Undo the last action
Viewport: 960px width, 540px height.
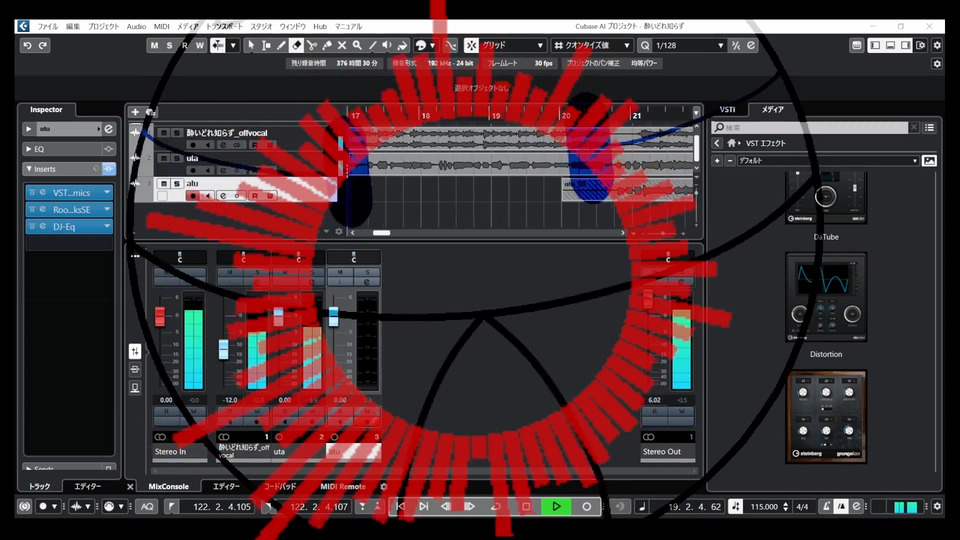click(x=28, y=45)
